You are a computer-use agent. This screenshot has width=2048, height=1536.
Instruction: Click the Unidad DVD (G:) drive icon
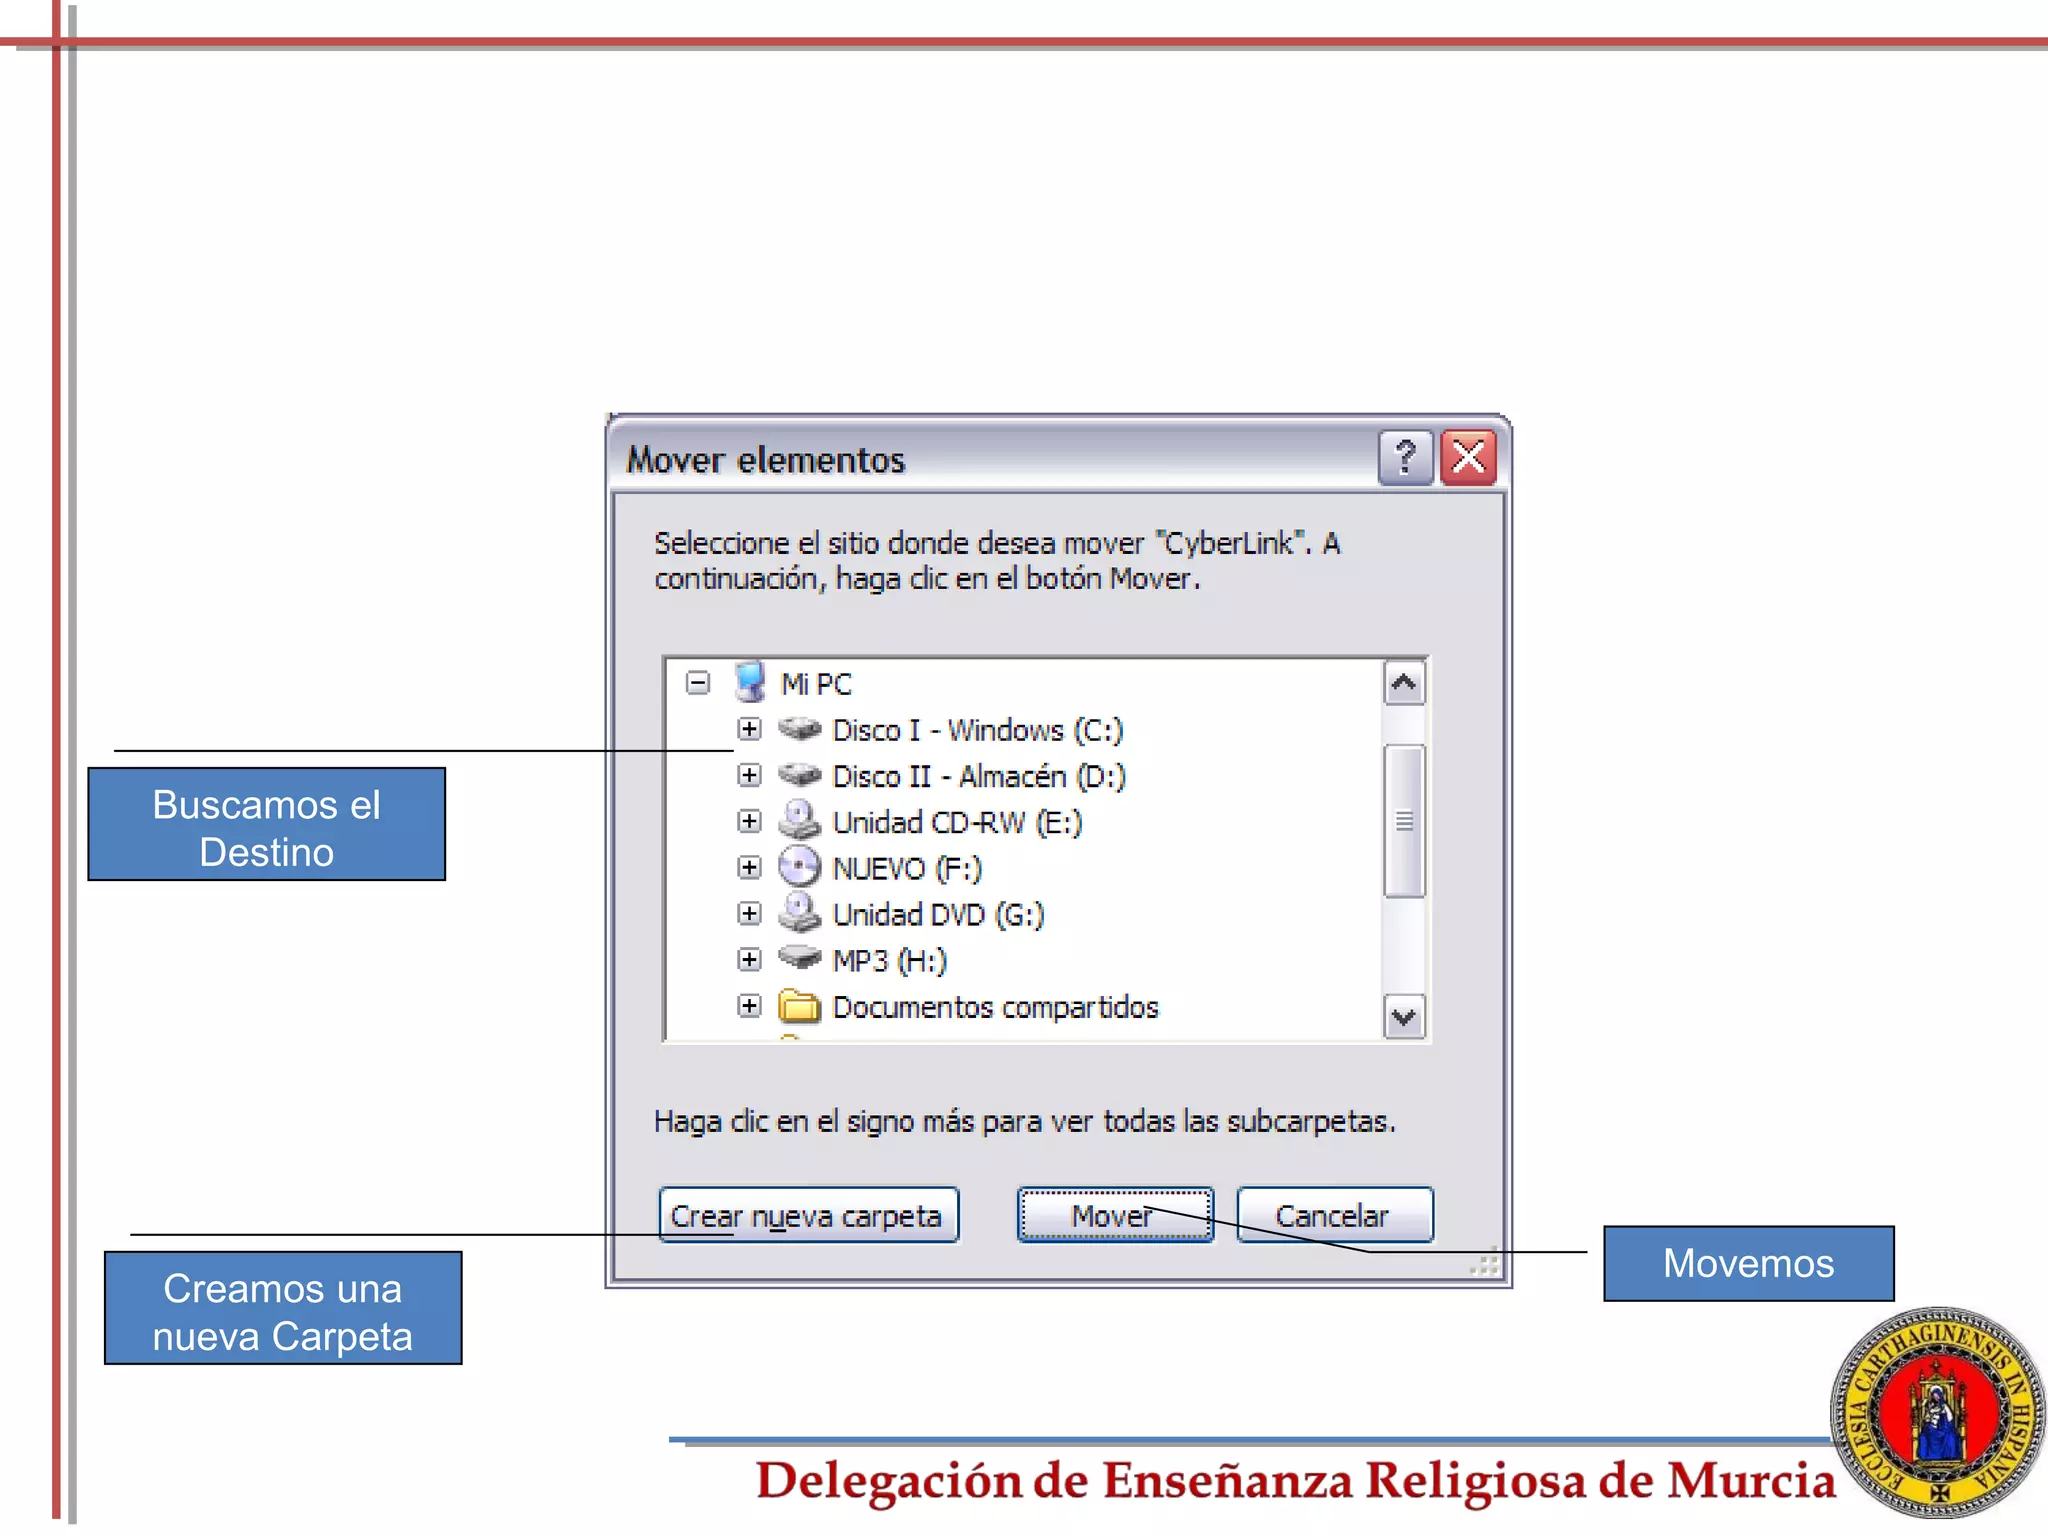(x=799, y=913)
